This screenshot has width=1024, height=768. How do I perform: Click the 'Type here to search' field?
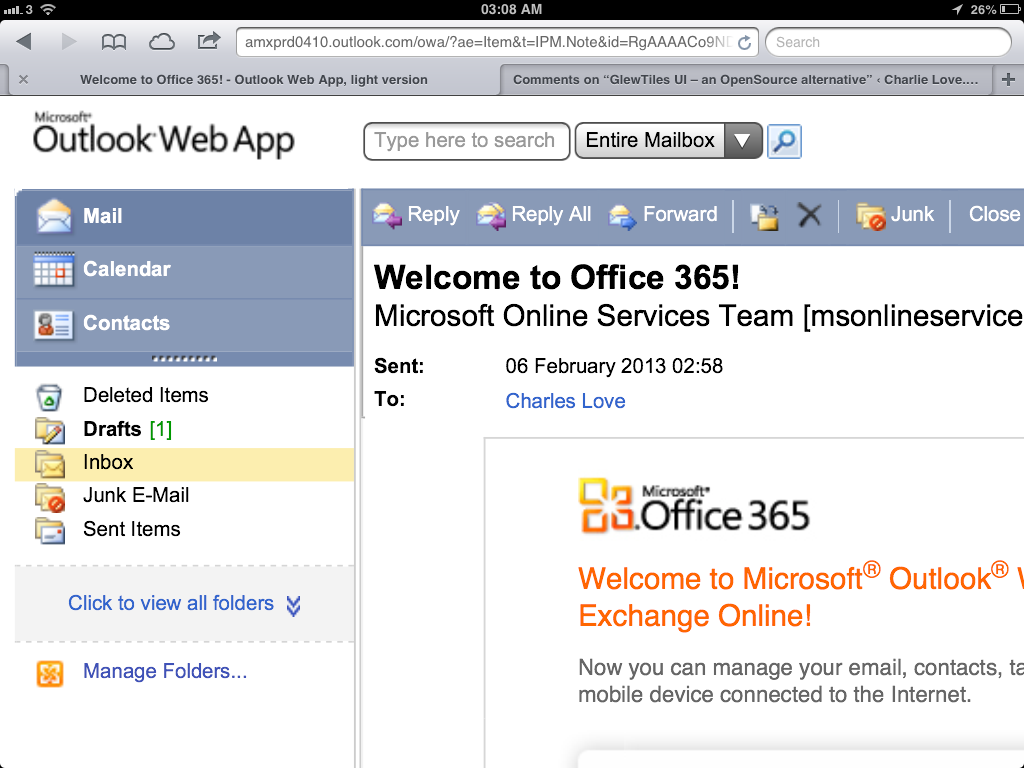(x=466, y=141)
